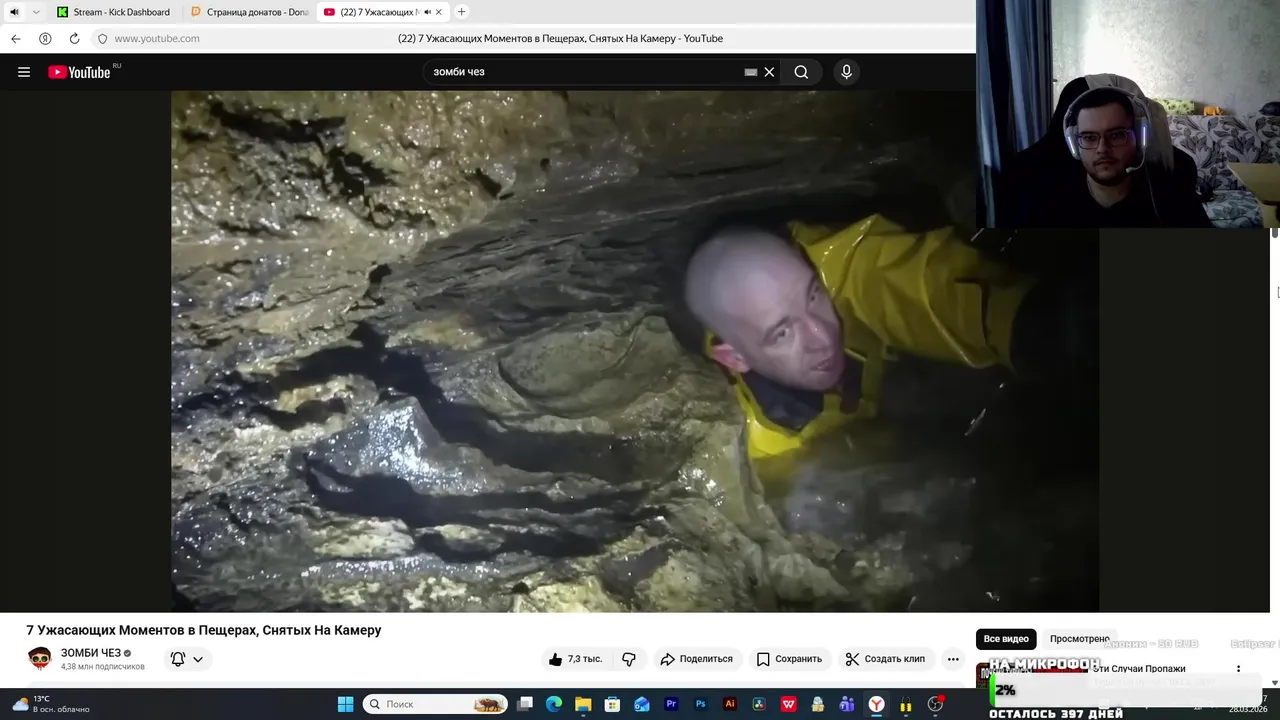Click the video title text

(x=204, y=630)
